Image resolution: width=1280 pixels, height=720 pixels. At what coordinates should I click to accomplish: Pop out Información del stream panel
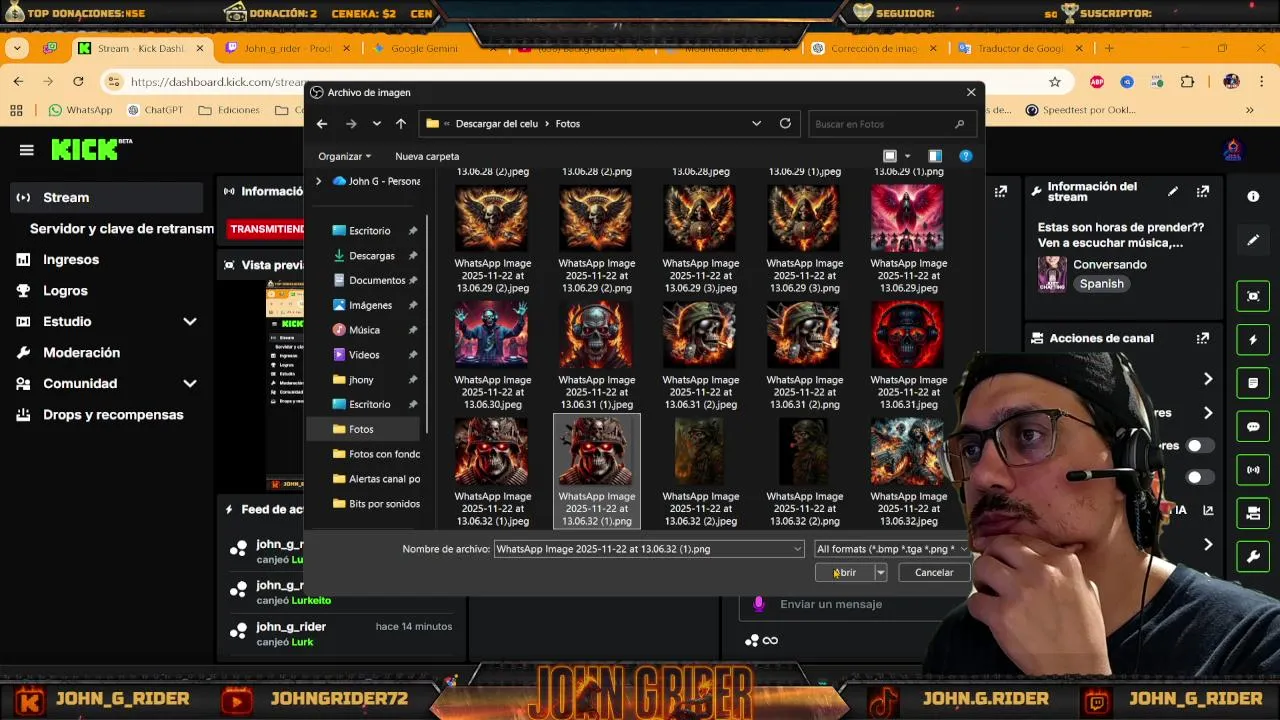[x=1203, y=191]
